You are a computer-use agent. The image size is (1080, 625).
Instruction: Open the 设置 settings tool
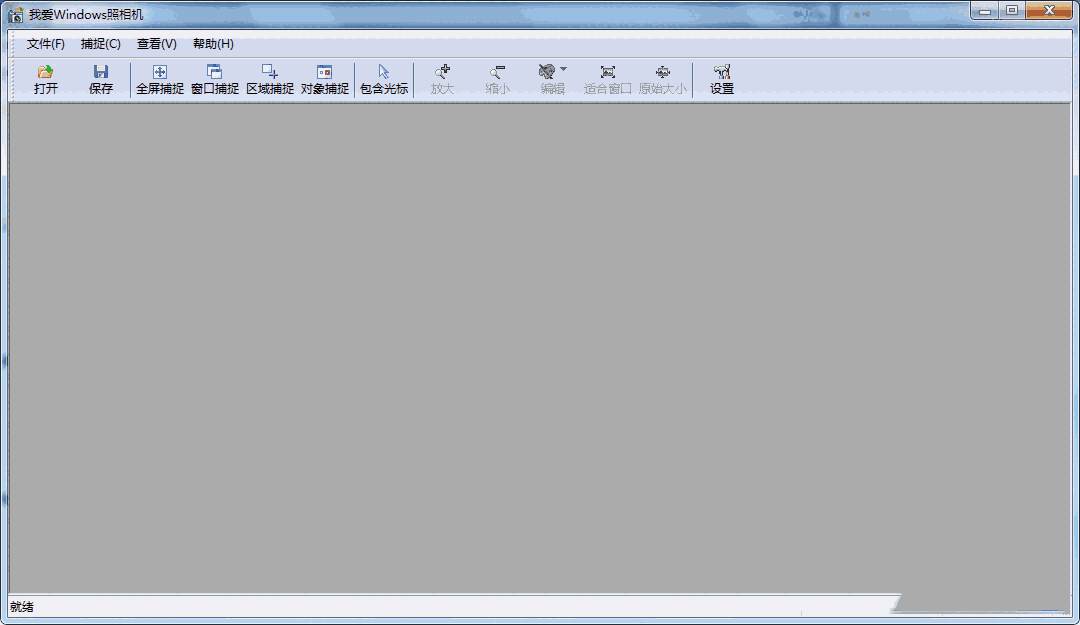coord(722,80)
